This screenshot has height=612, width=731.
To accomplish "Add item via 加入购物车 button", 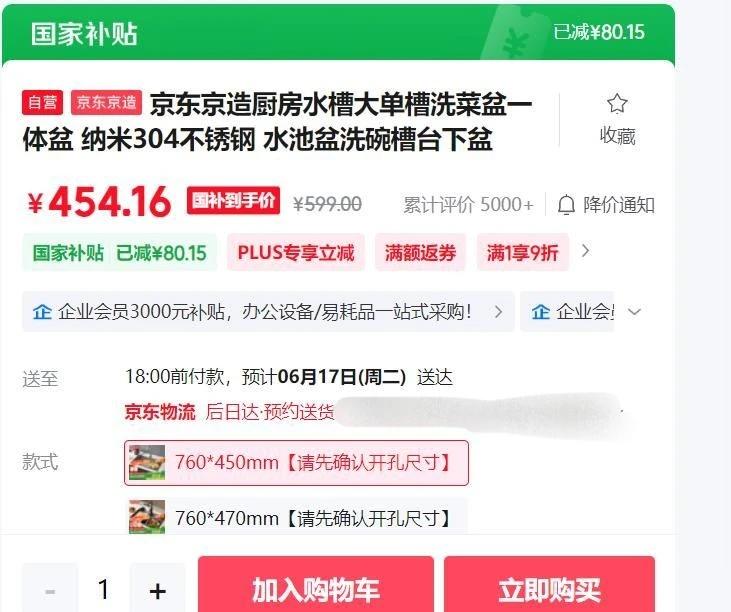I will pos(316,585).
